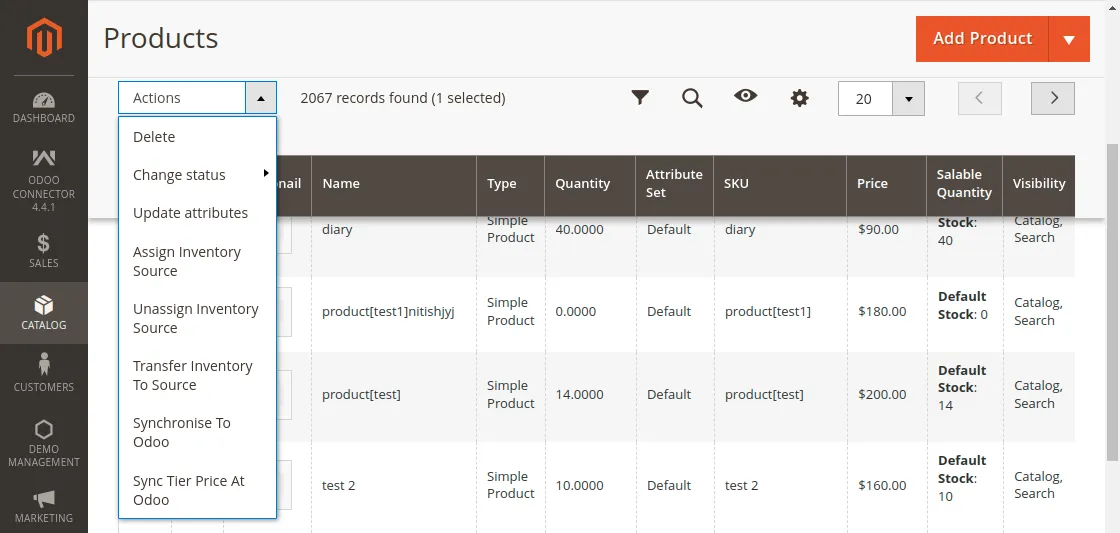Image resolution: width=1120 pixels, height=533 pixels.
Task: Sort by the Name column header
Action: click(x=394, y=184)
